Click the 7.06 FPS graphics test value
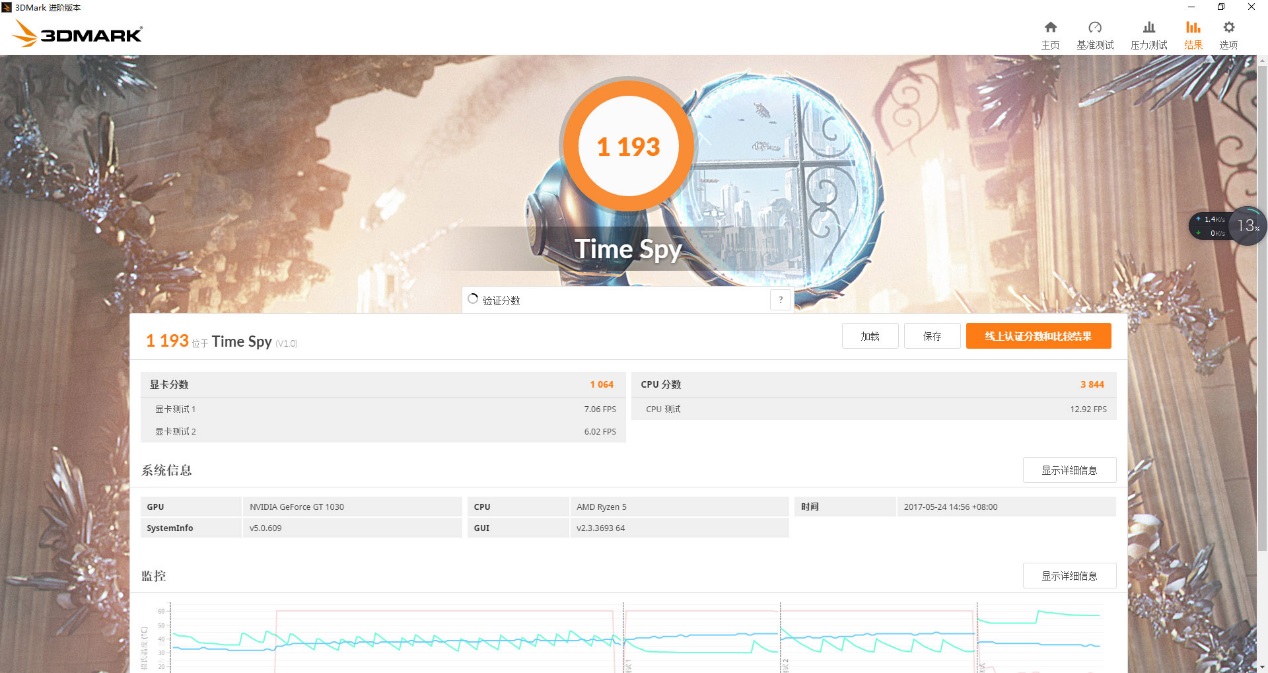1268x673 pixels. [600, 409]
